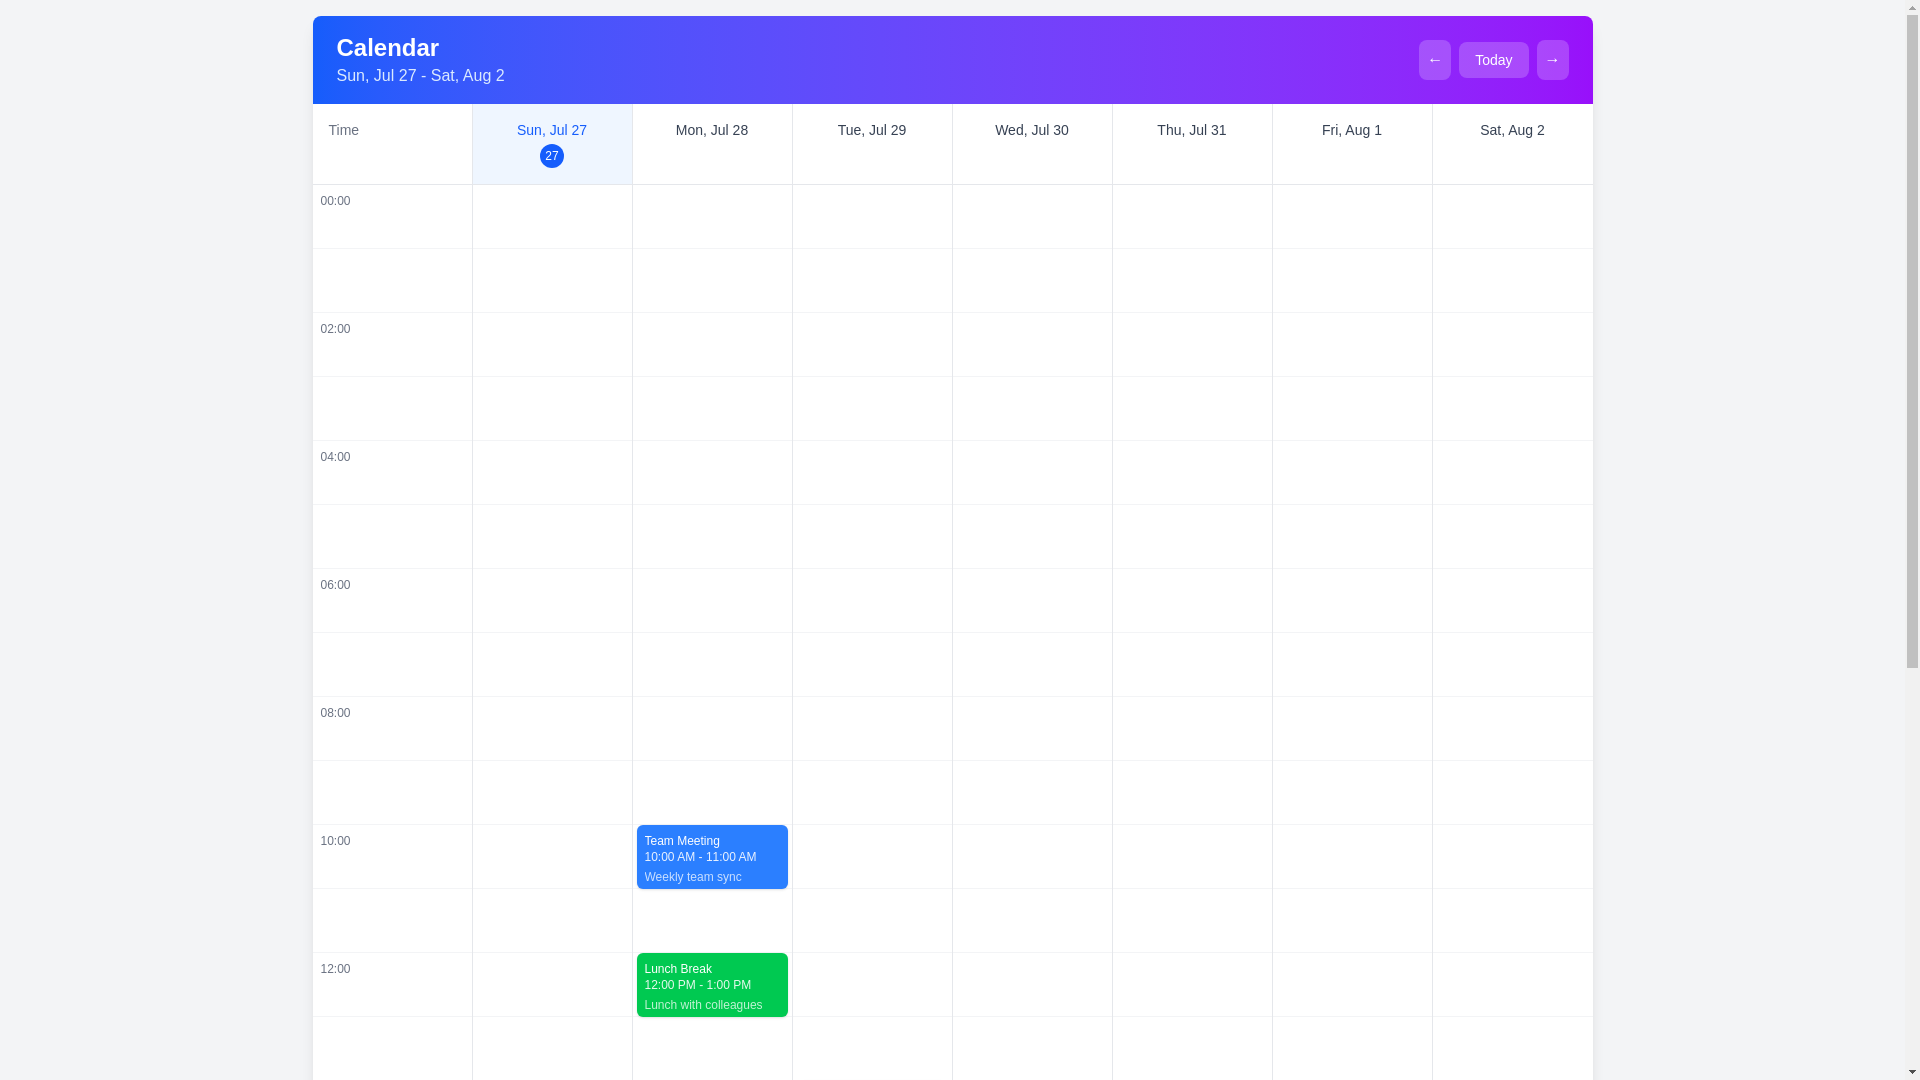The image size is (1920, 1080).
Task: Select the Fri, Aug 1 column header
Action: tap(1352, 144)
